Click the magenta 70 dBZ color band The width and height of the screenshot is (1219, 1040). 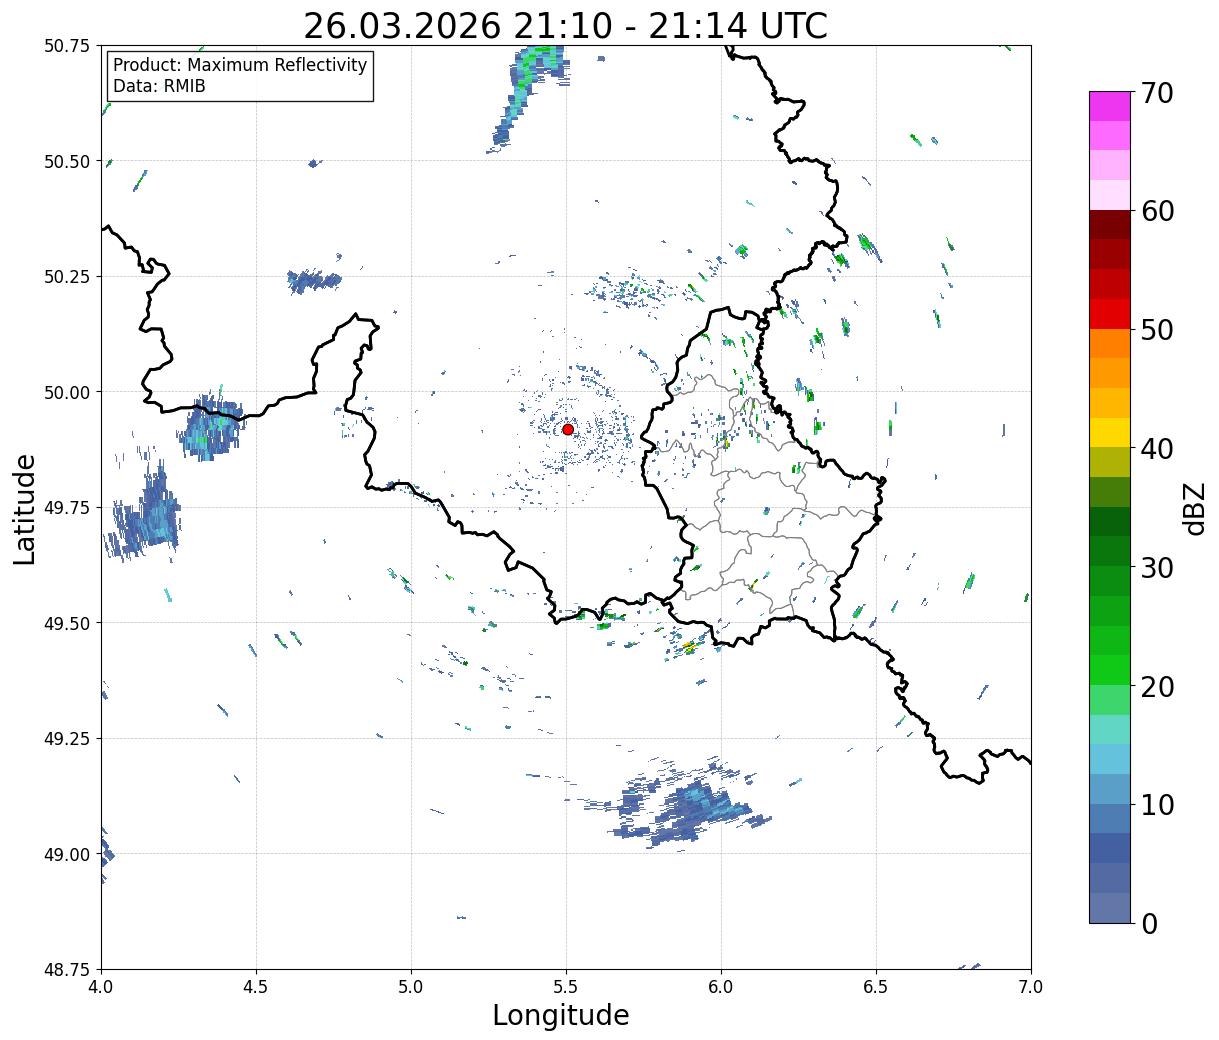[1109, 106]
